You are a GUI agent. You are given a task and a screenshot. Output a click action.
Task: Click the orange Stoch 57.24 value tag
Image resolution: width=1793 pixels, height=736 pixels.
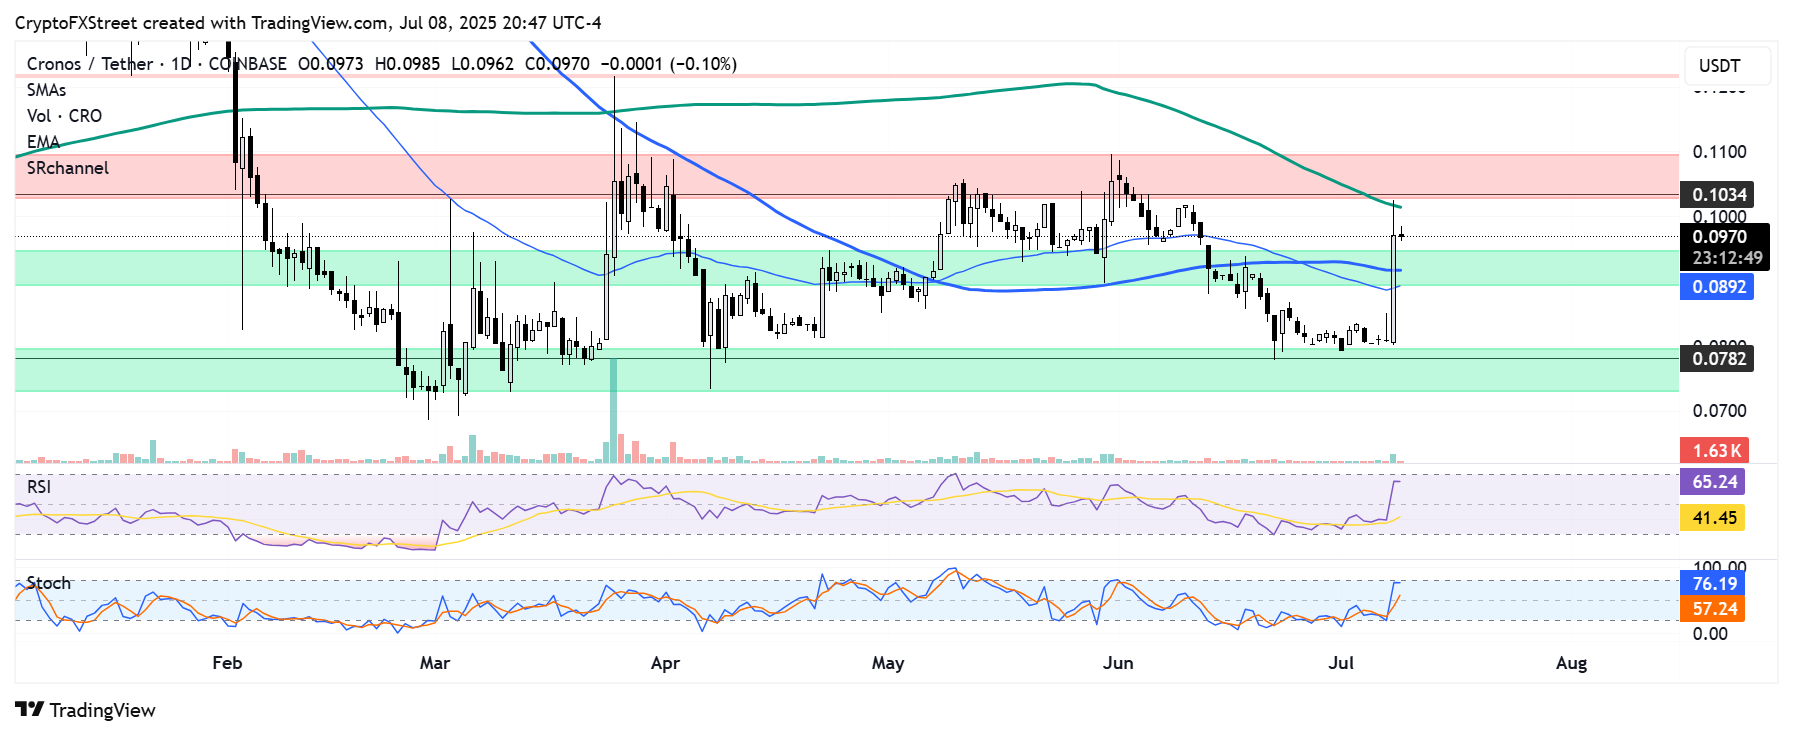pos(1714,609)
